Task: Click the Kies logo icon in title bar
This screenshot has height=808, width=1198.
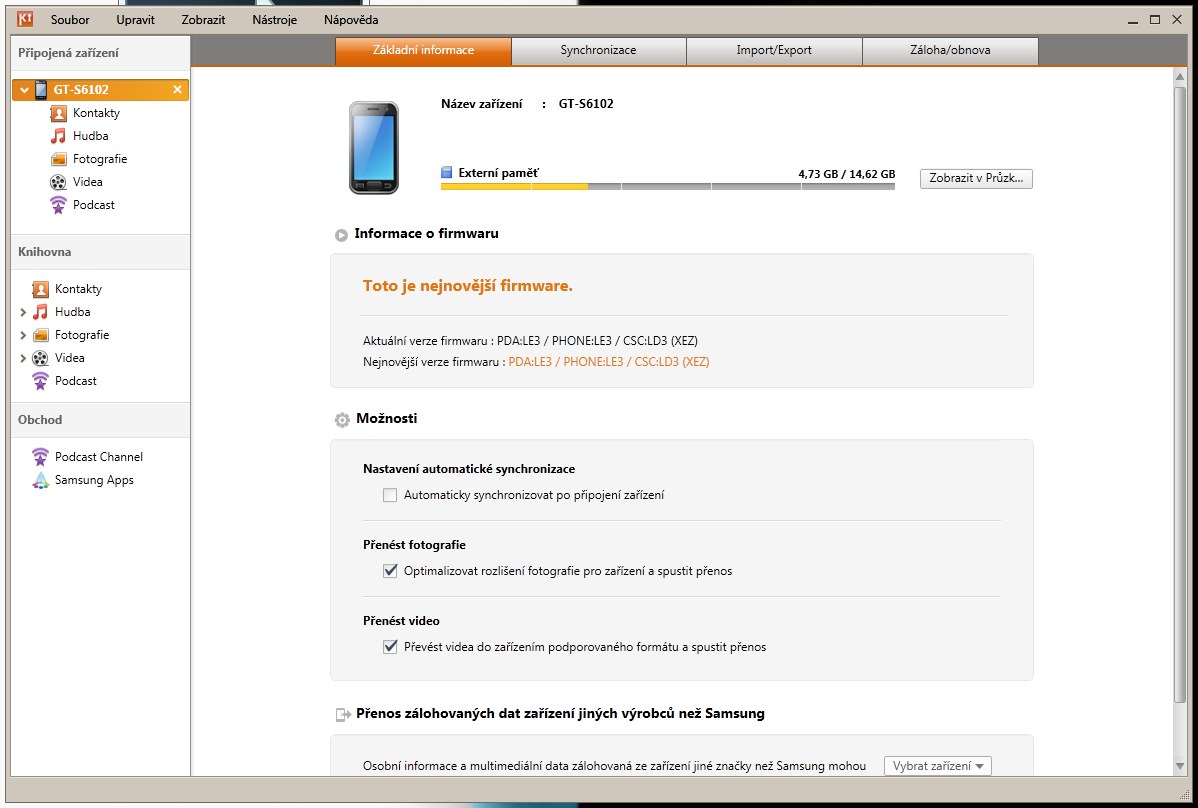Action: pyautogui.click(x=25, y=18)
